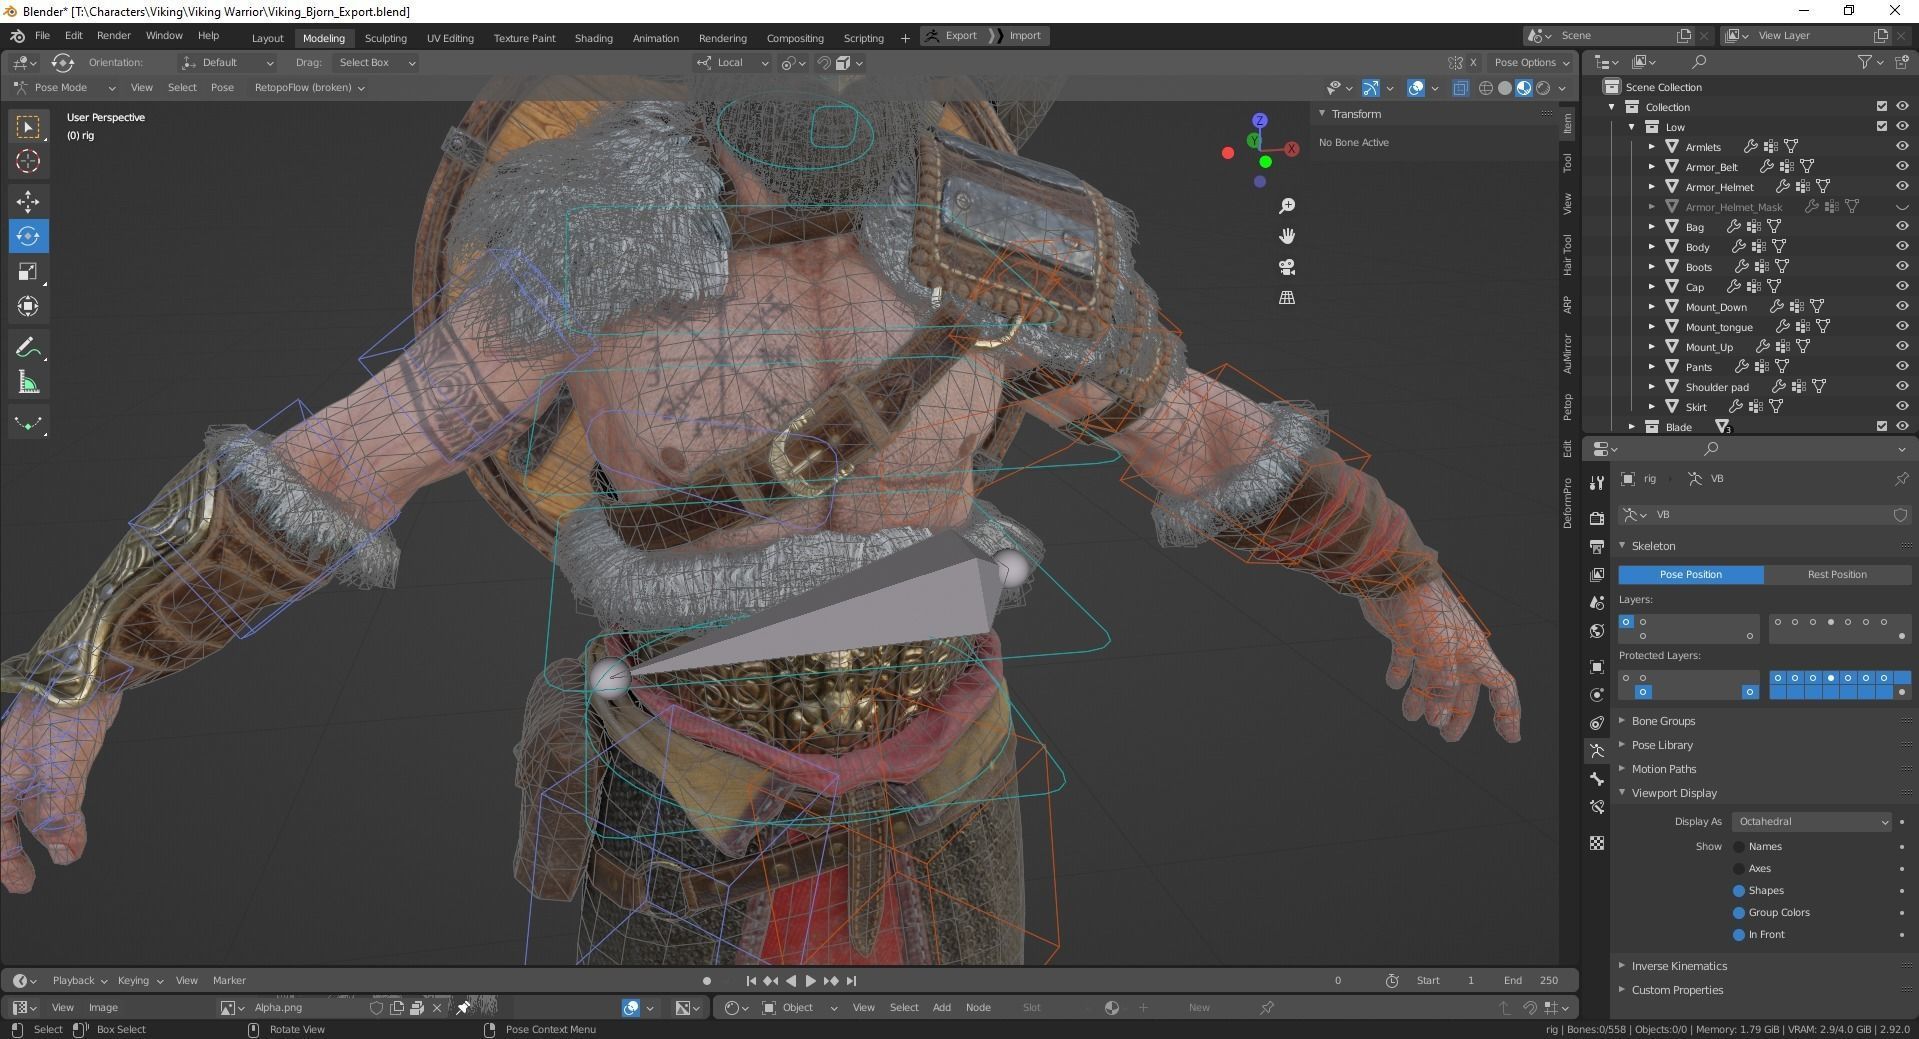1919x1039 pixels.
Task: Click the Pose Position button
Action: click(x=1691, y=575)
